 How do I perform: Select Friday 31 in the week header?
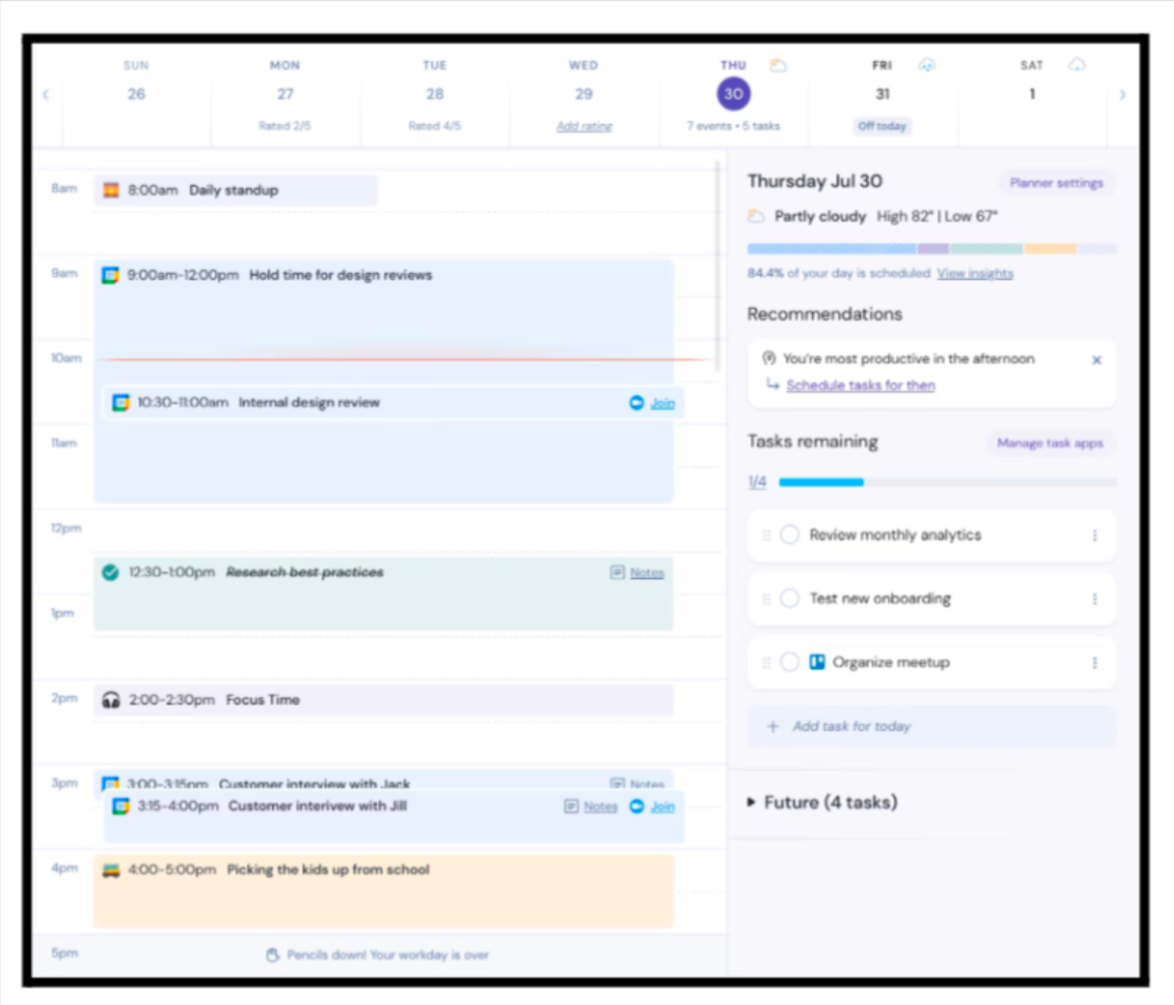(882, 94)
